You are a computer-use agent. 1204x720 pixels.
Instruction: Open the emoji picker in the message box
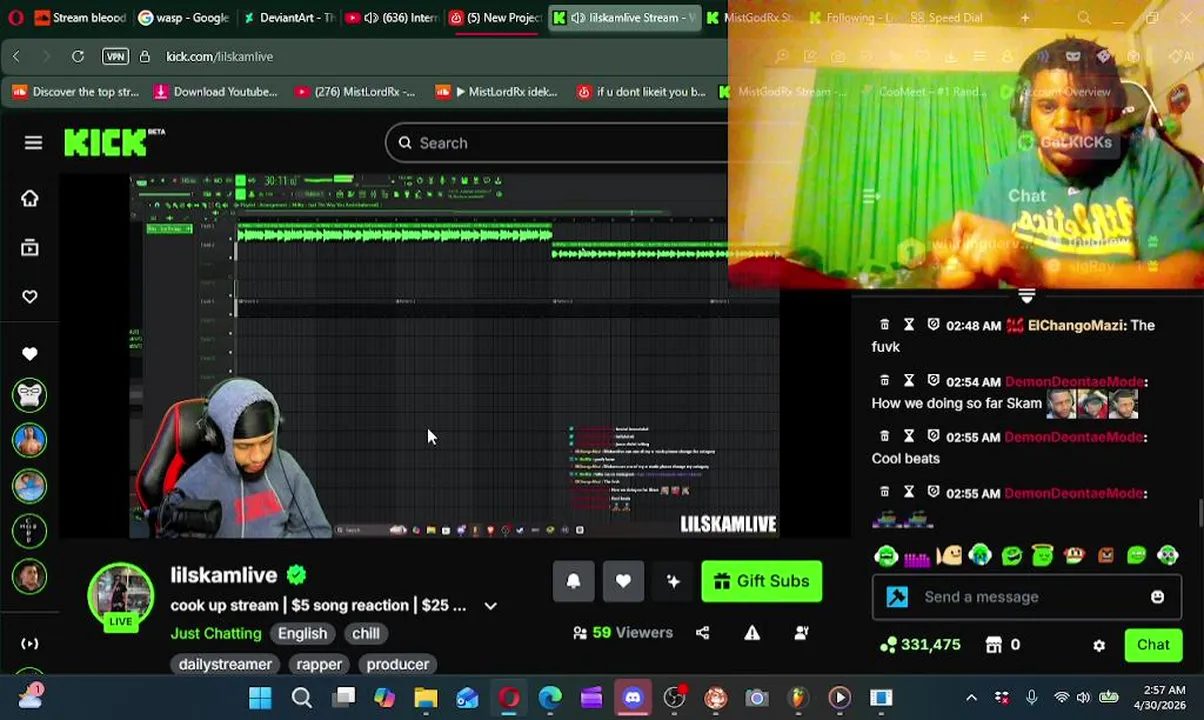(1157, 597)
